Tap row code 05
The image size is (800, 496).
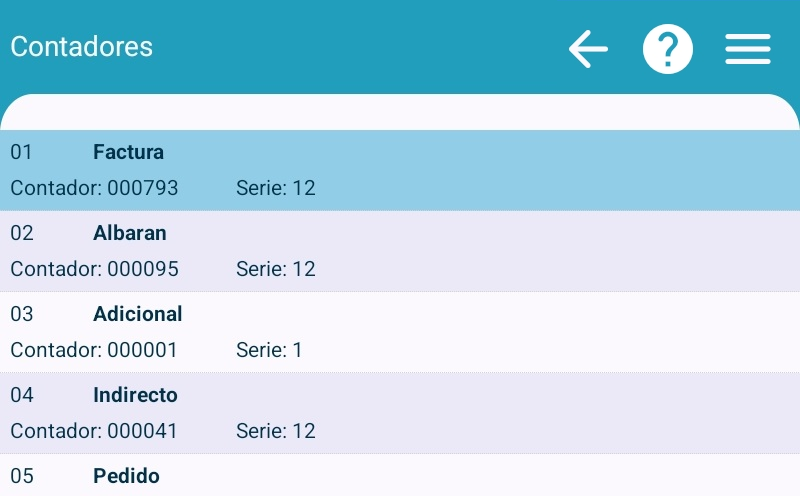tap(22, 476)
